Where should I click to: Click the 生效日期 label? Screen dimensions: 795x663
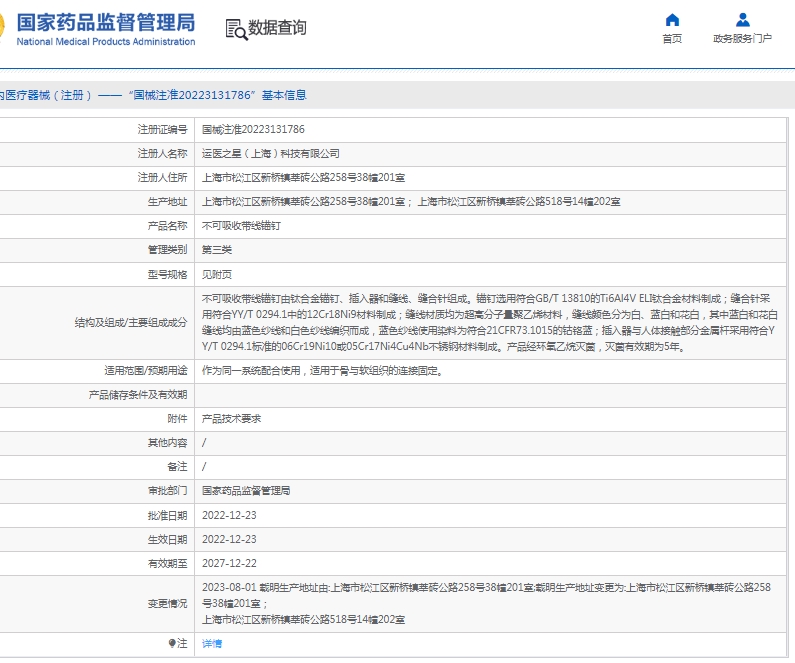pos(167,539)
